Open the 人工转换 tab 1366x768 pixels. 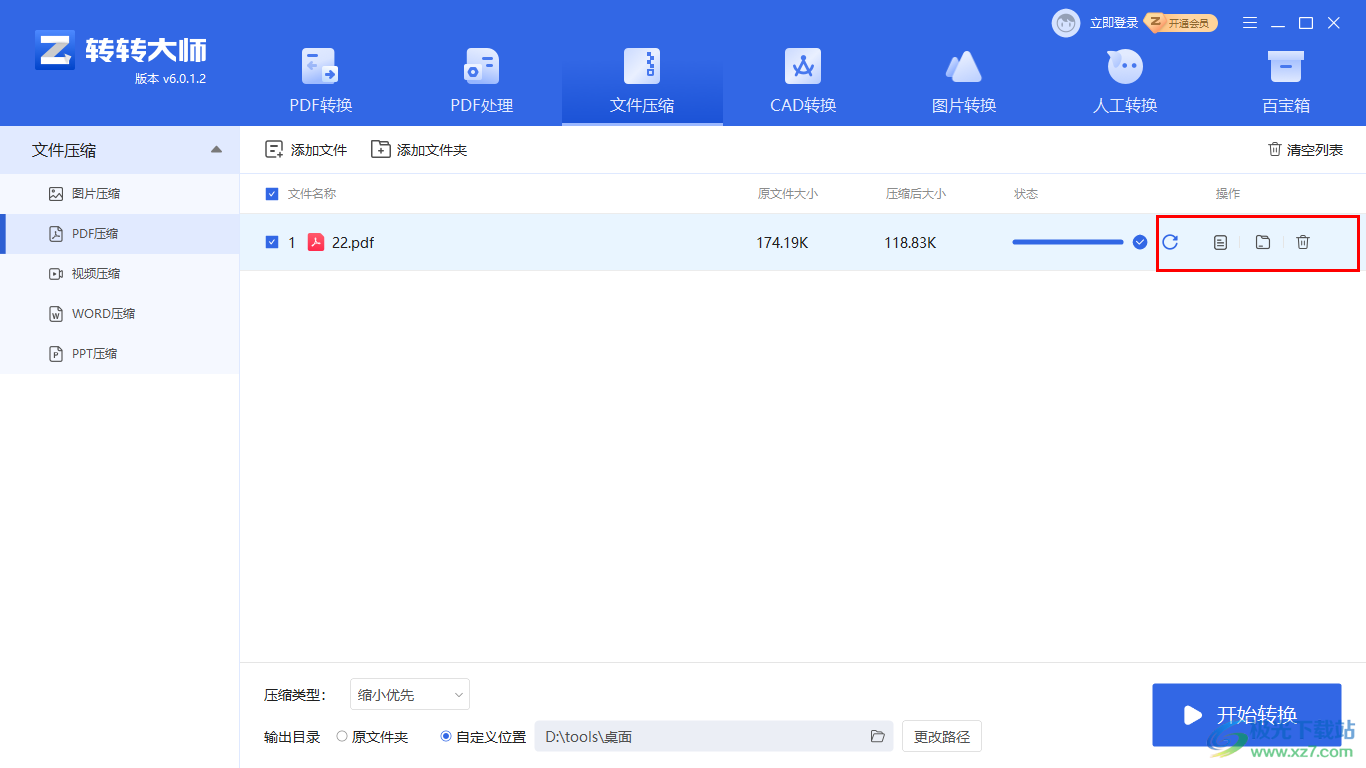click(1125, 81)
